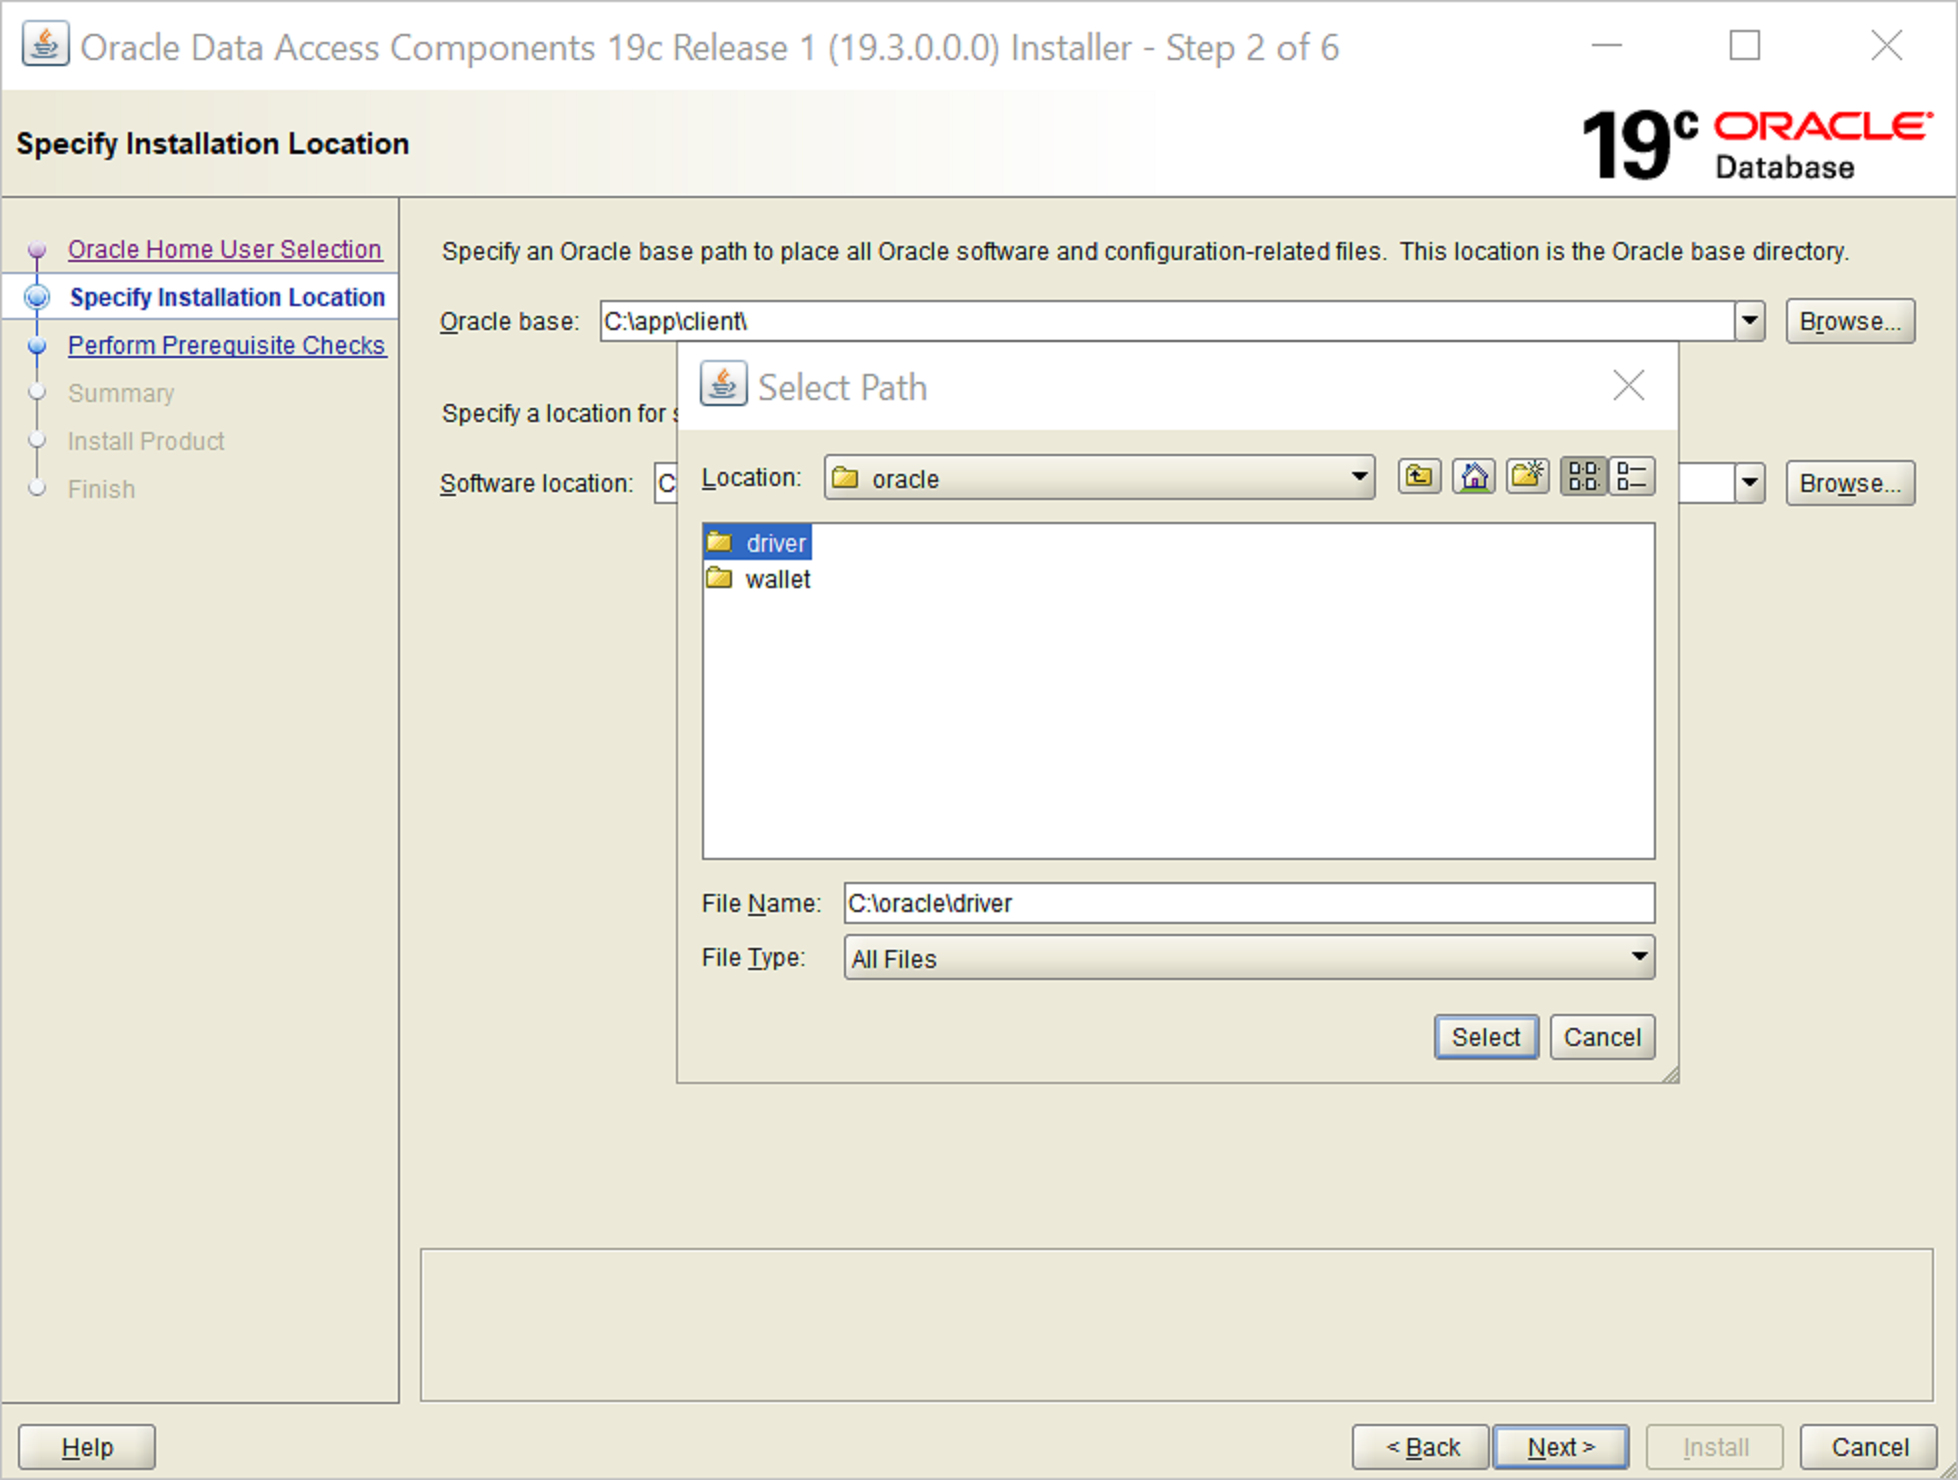The image size is (1958, 1480).
Task: Expand the Oracle base dropdown arrow
Action: [x=1749, y=321]
